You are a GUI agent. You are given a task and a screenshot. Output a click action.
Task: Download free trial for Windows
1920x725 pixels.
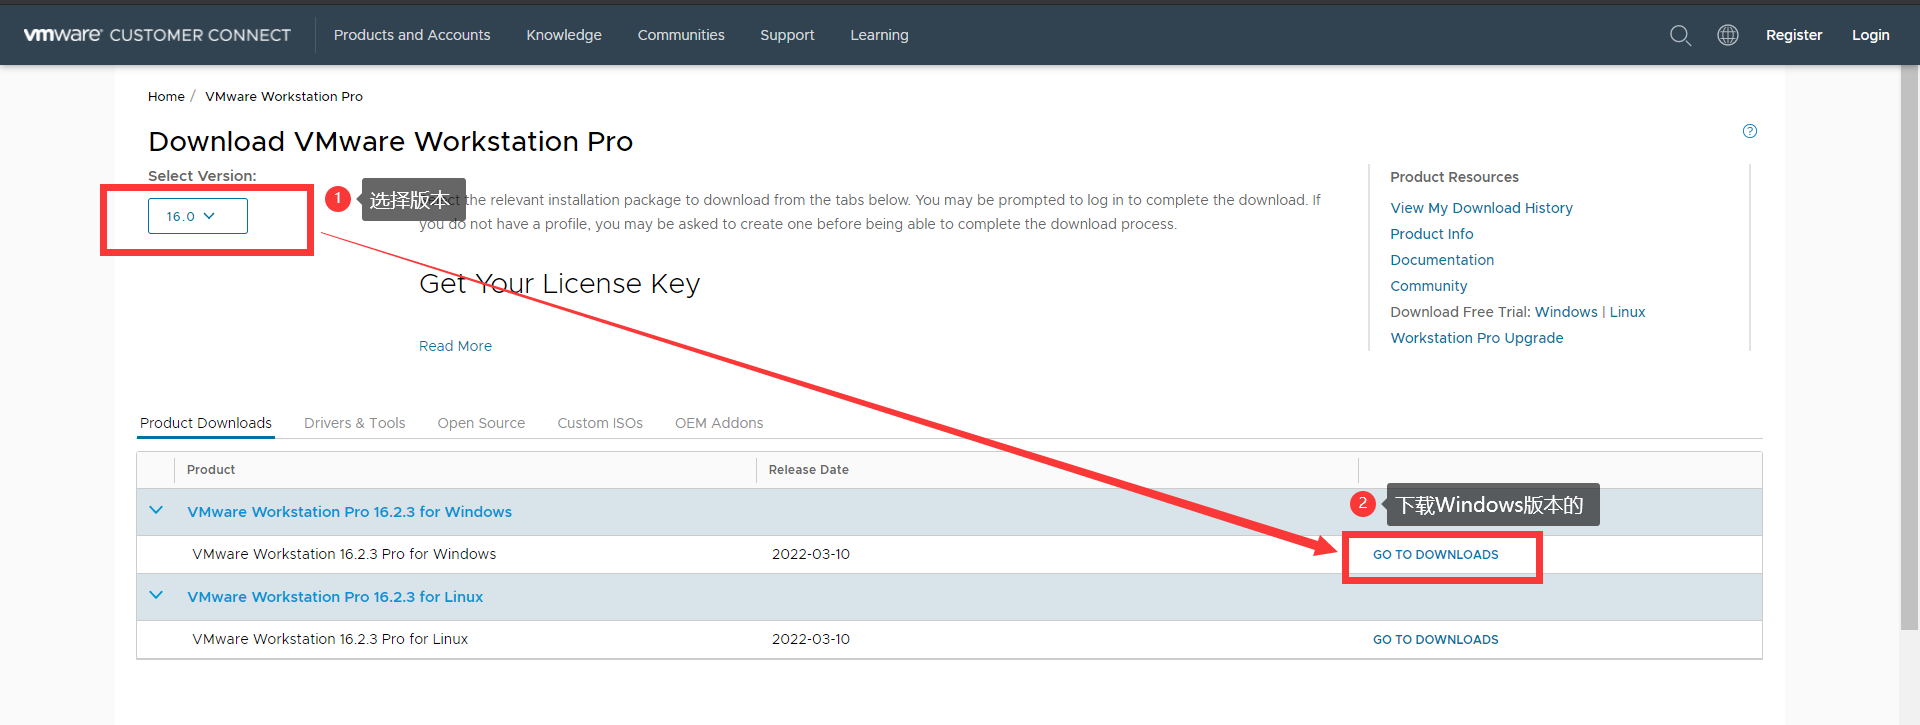[x=1566, y=312]
